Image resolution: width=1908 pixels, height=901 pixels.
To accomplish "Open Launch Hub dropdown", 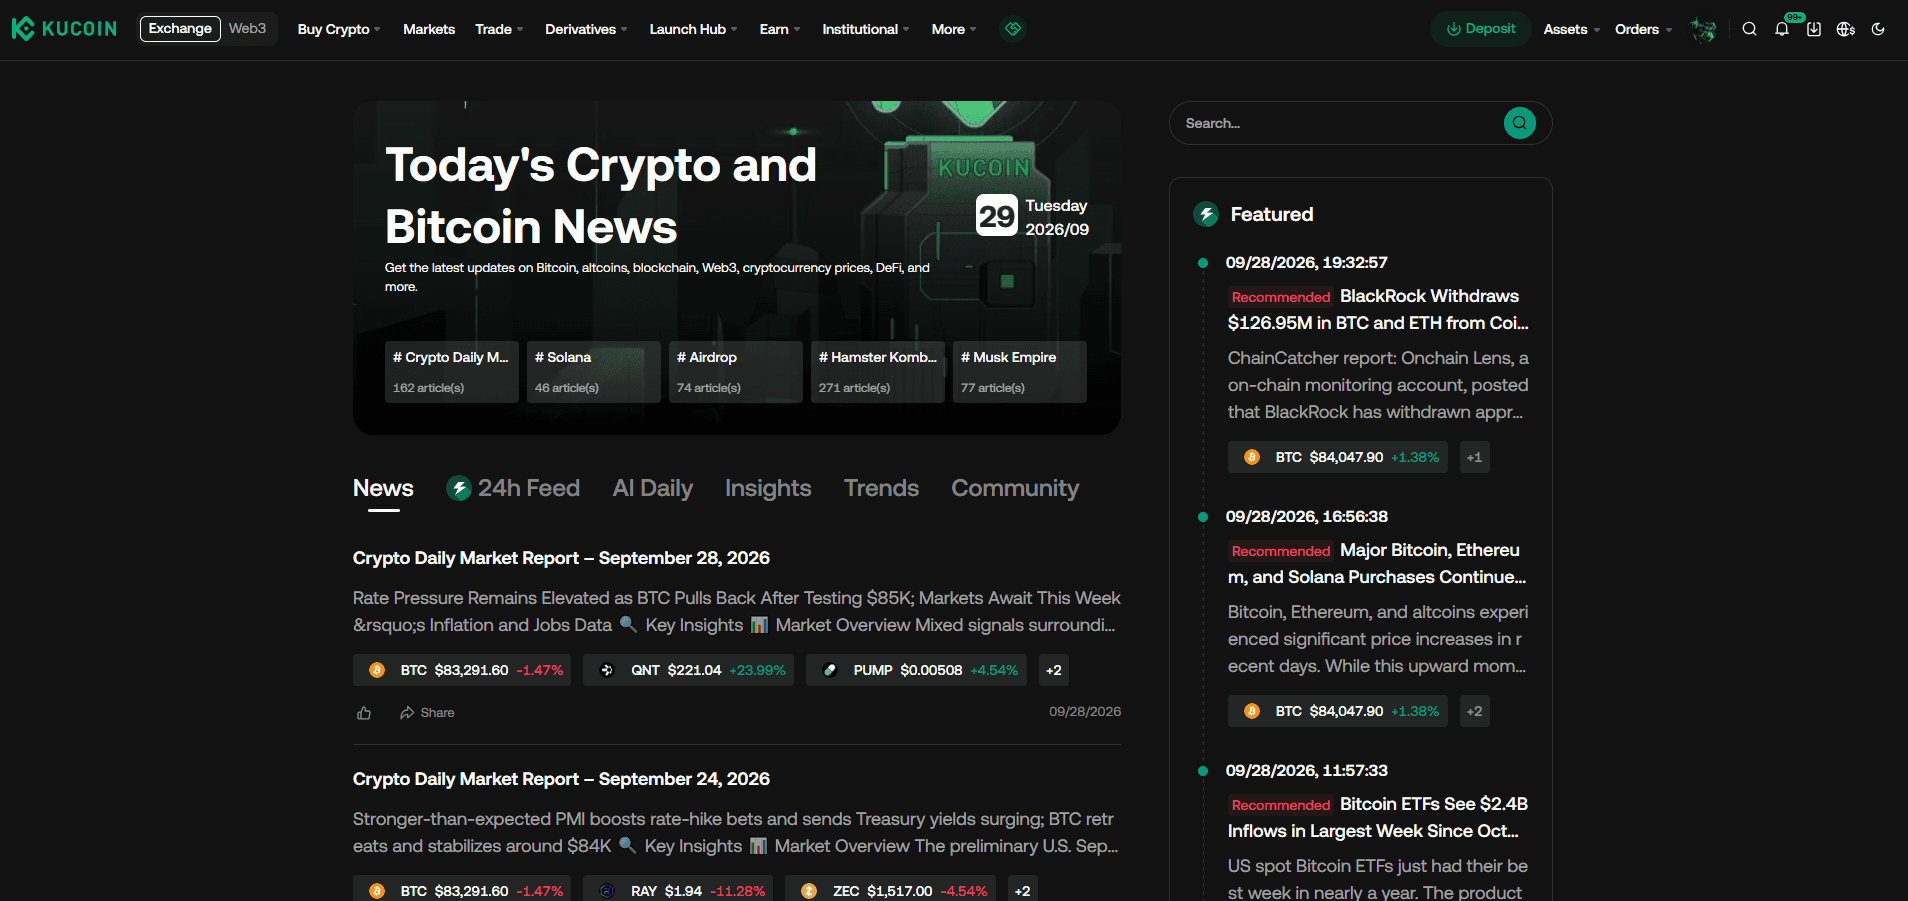I will click(693, 29).
